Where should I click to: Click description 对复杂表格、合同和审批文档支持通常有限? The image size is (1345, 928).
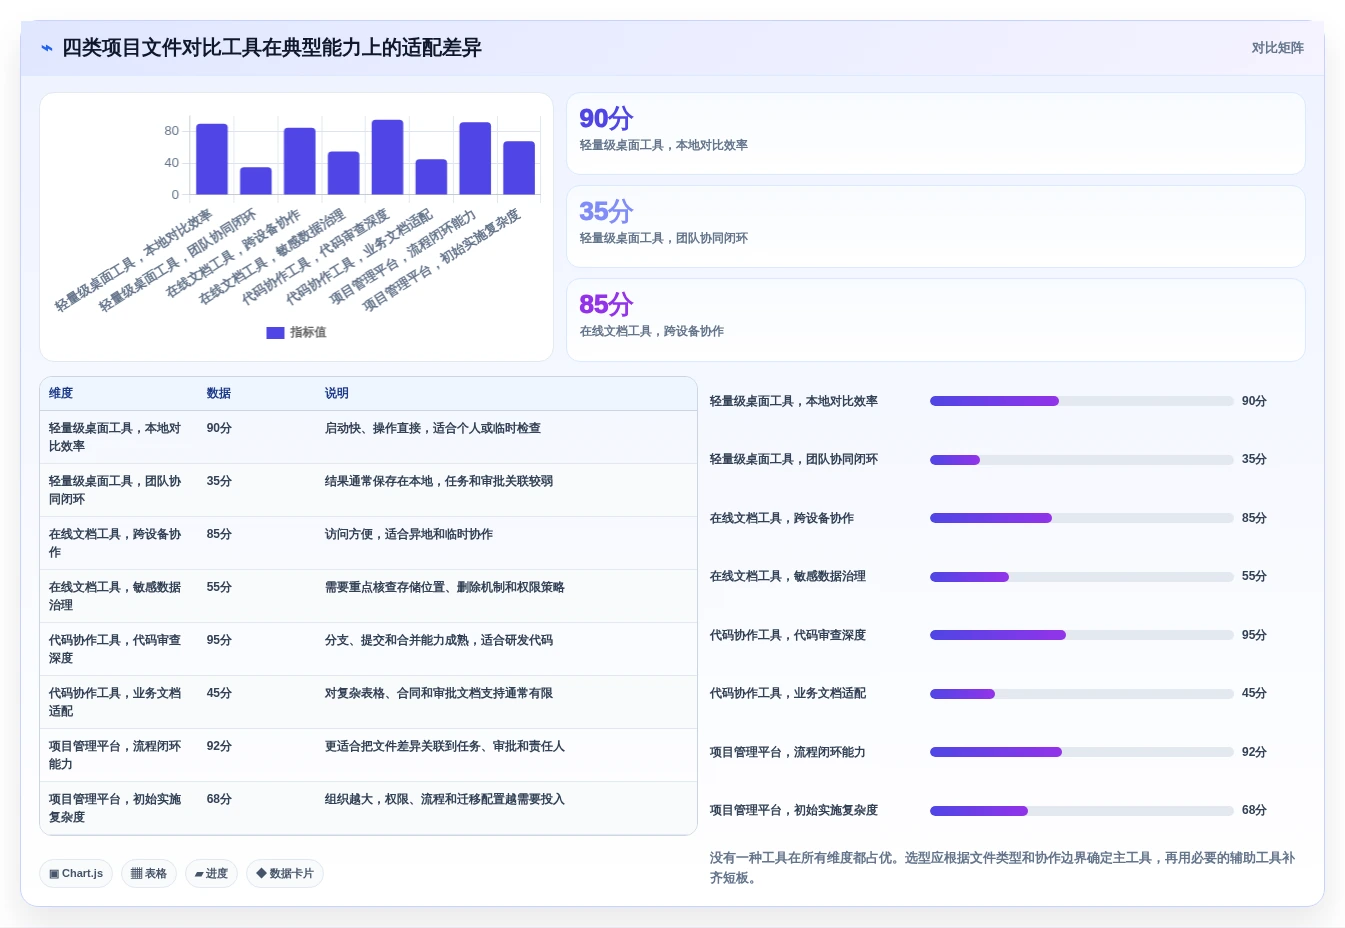click(439, 693)
